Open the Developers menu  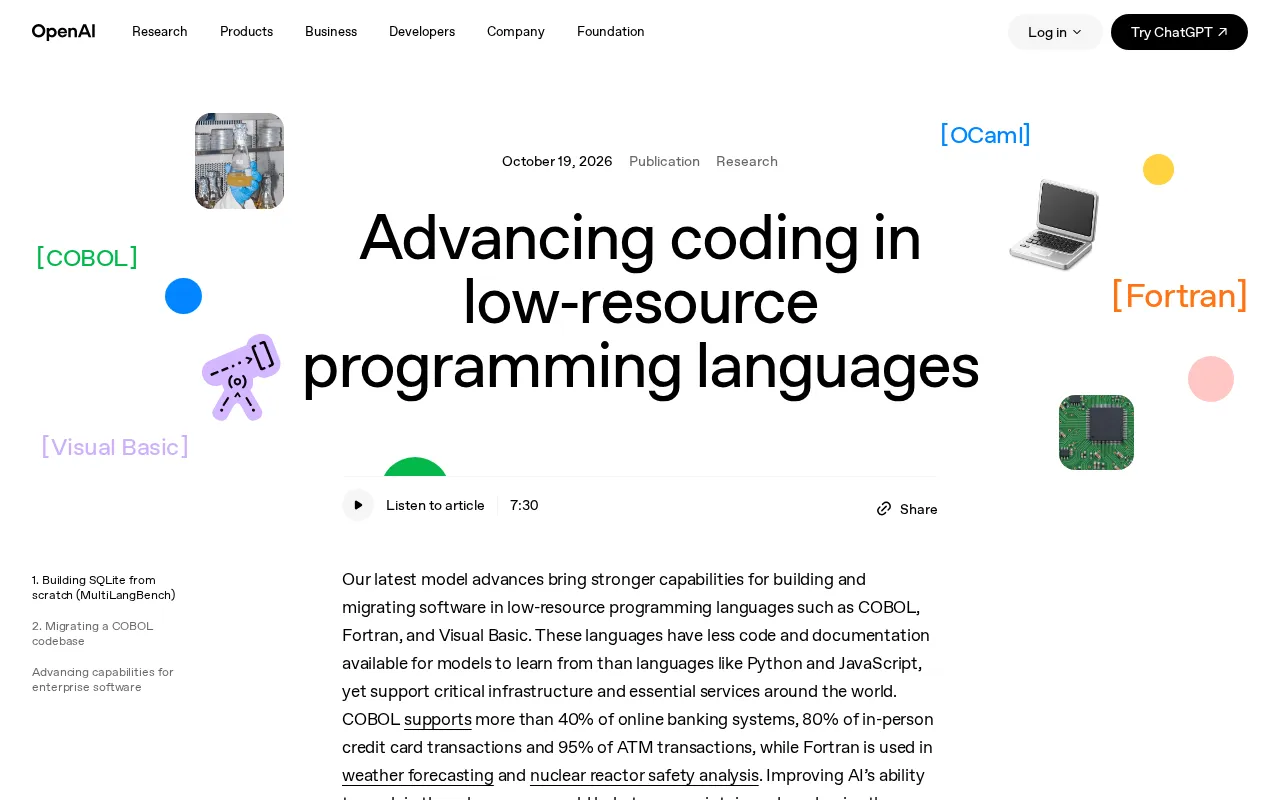[422, 32]
